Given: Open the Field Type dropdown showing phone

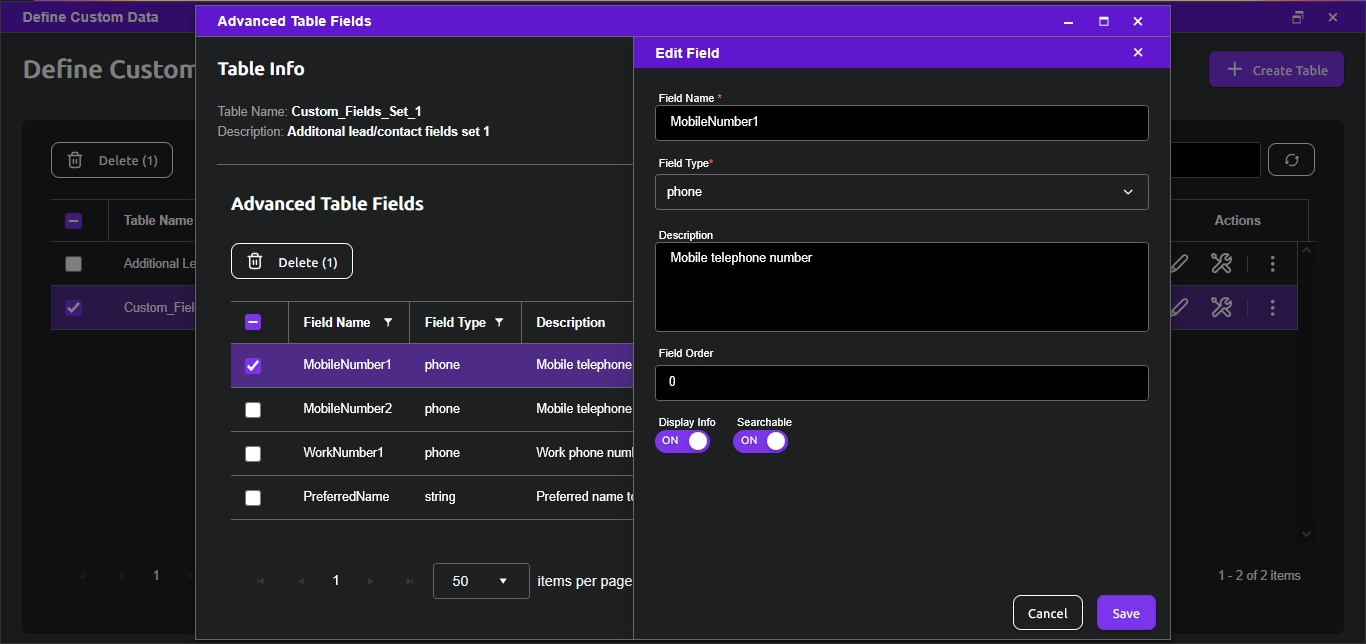Looking at the screenshot, I should click(x=901, y=192).
